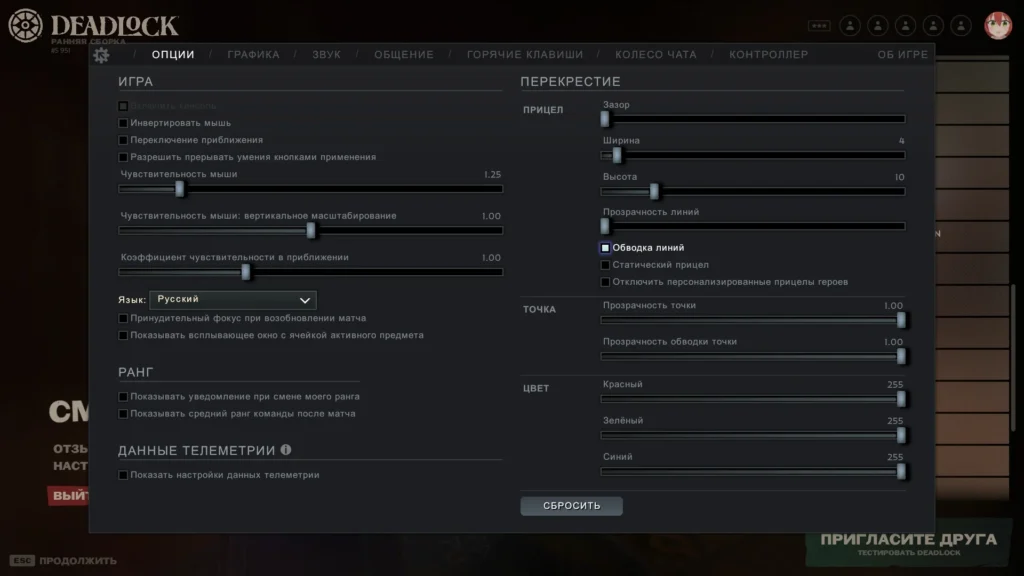Viewport: 1024px width, 576px height.
Task: Click the first empty party slot icon
Action: (x=850, y=25)
